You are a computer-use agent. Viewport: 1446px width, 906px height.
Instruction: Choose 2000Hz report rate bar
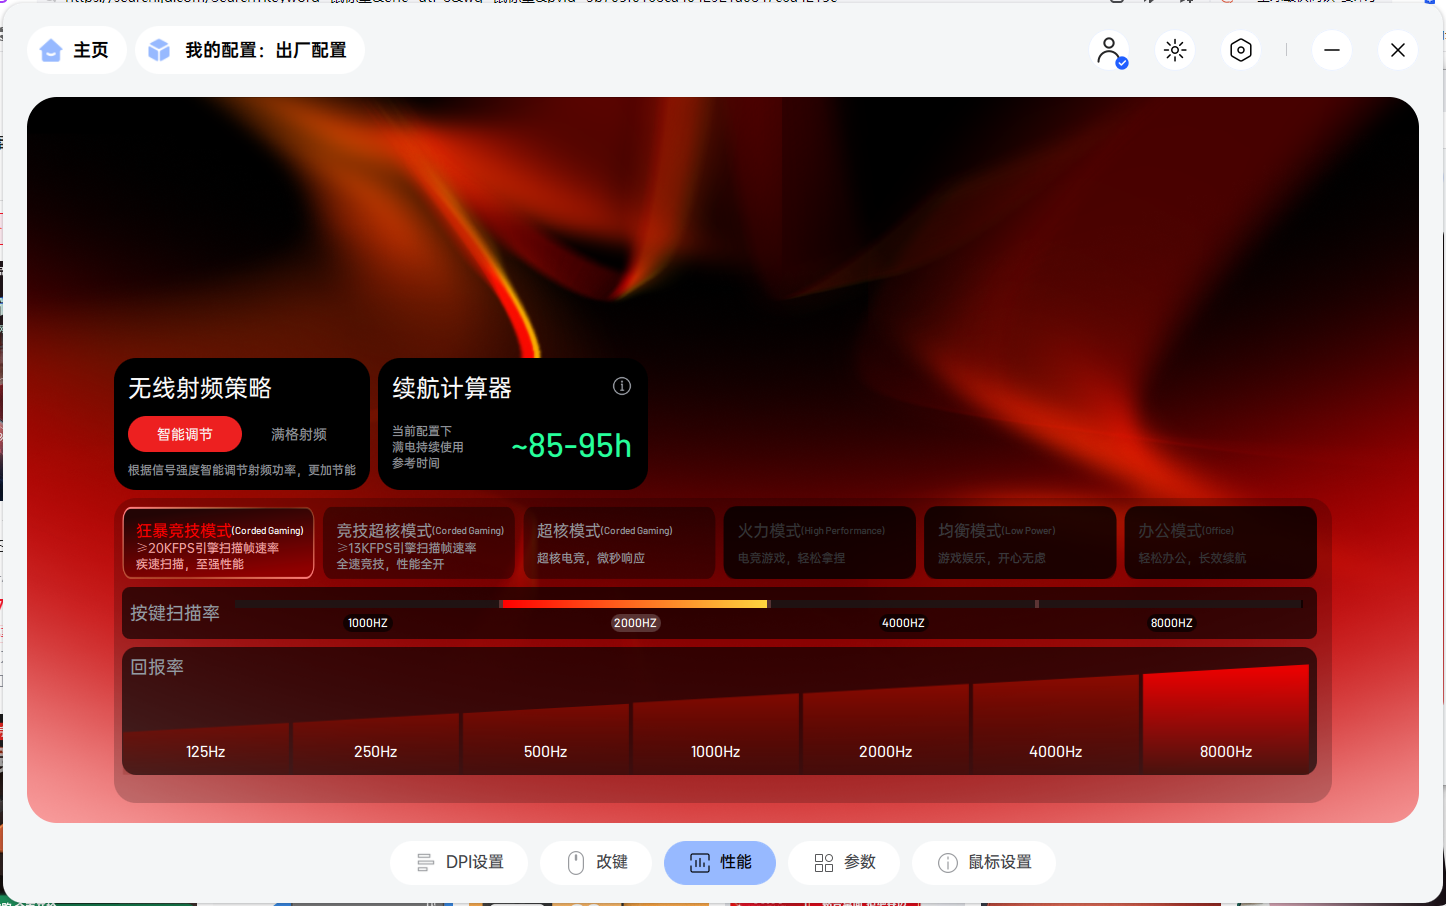click(886, 728)
